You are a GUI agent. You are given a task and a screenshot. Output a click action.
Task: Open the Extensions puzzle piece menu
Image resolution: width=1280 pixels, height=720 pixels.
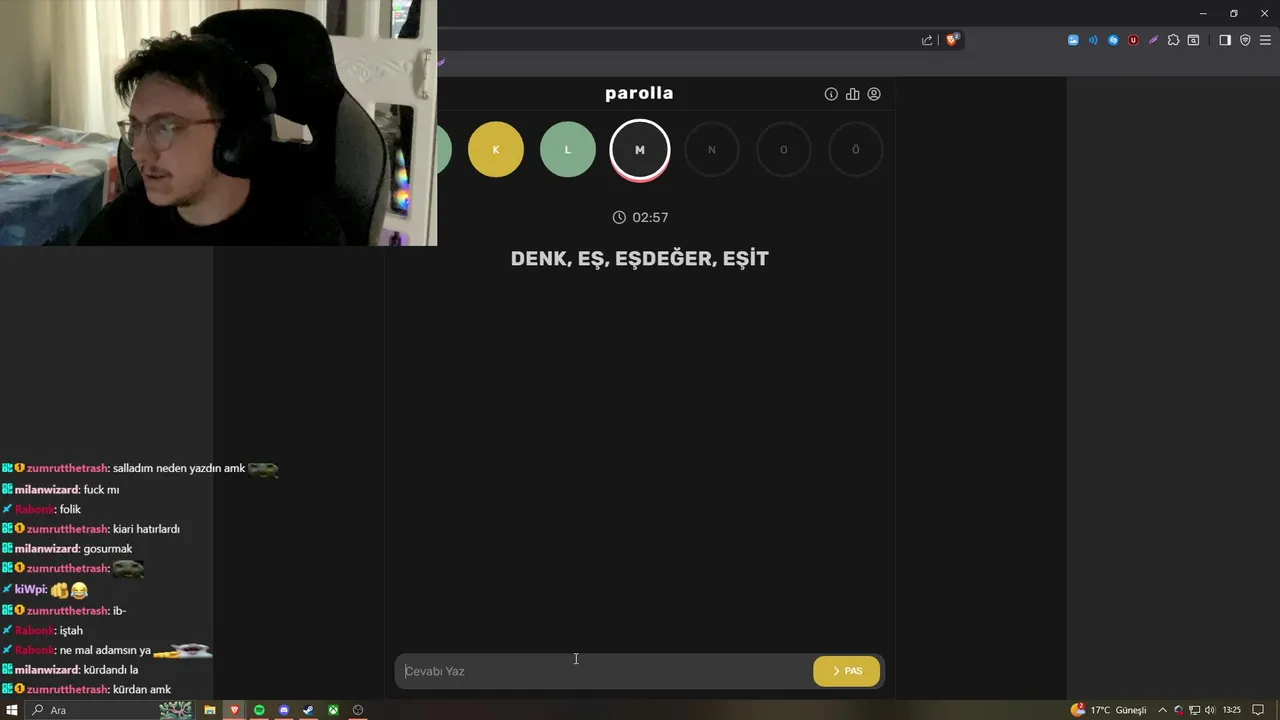(x=1173, y=40)
